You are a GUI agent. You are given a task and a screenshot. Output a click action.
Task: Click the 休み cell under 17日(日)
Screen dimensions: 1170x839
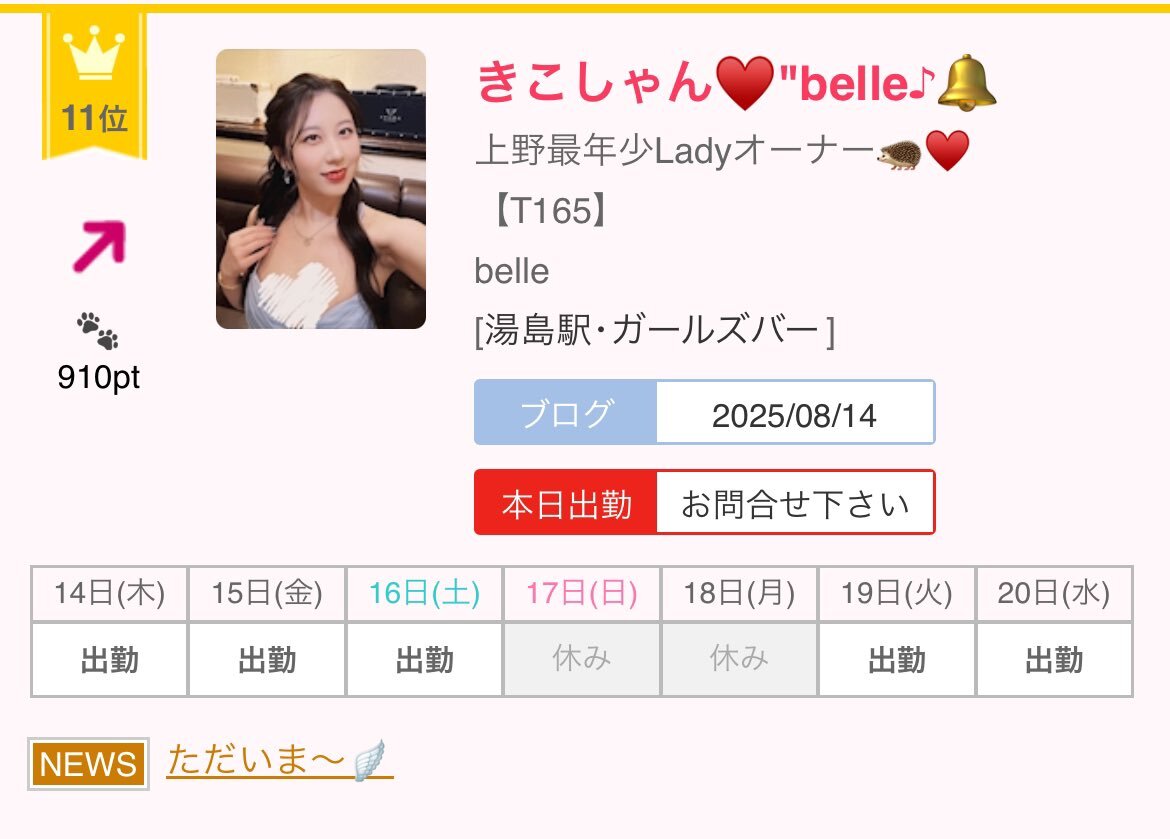(x=582, y=659)
